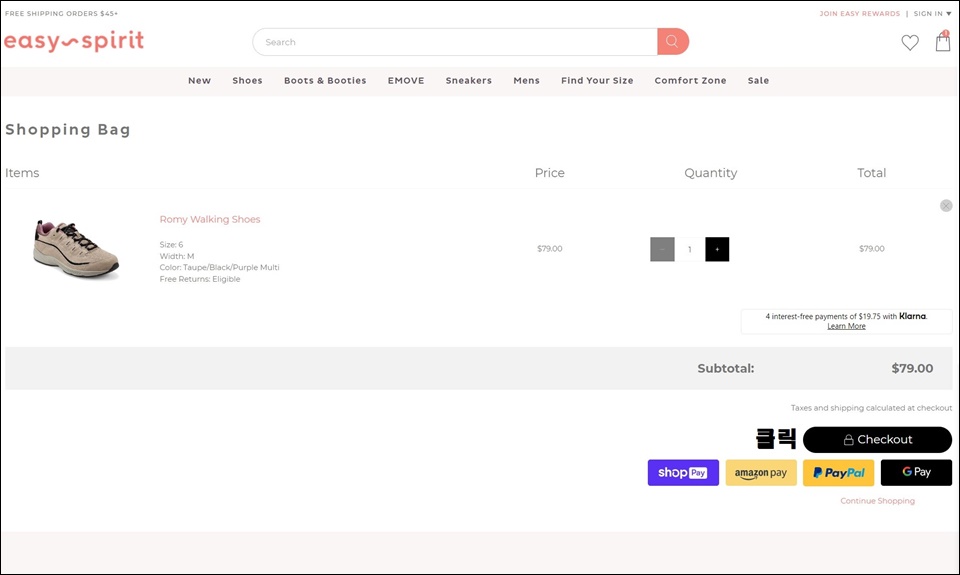Click Klarna Learn More link
Viewport: 960px width, 575px height.
pos(846,326)
